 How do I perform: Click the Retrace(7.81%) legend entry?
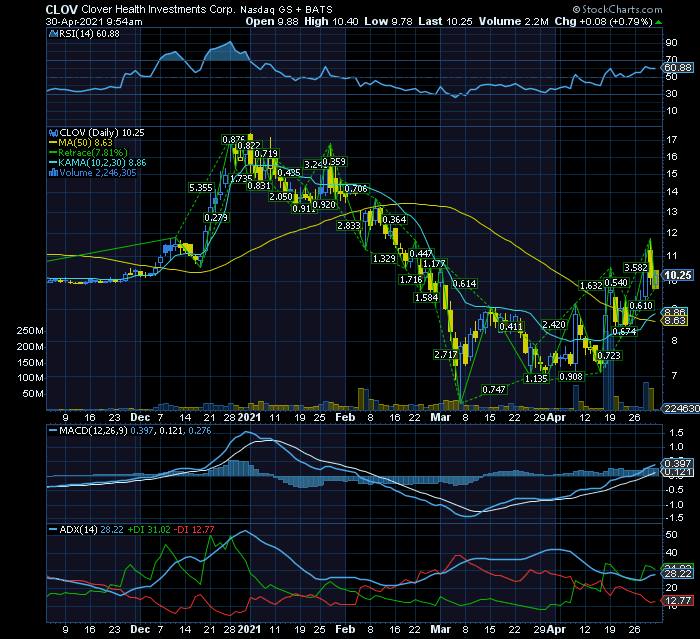[x=93, y=153]
